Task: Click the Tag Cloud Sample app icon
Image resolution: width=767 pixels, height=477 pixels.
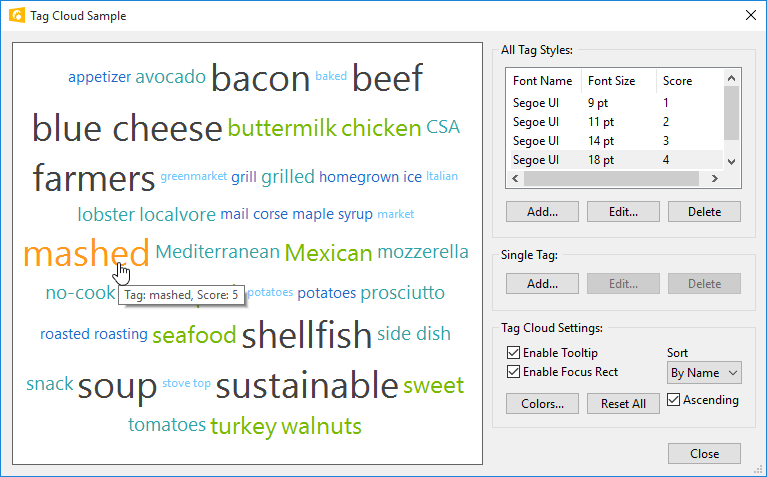Action: point(17,15)
